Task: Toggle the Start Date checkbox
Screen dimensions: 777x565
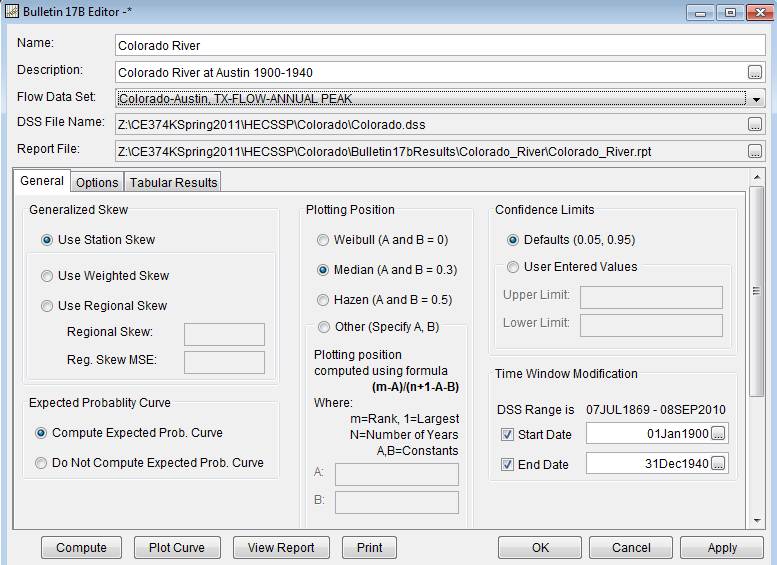Action: click(507, 435)
